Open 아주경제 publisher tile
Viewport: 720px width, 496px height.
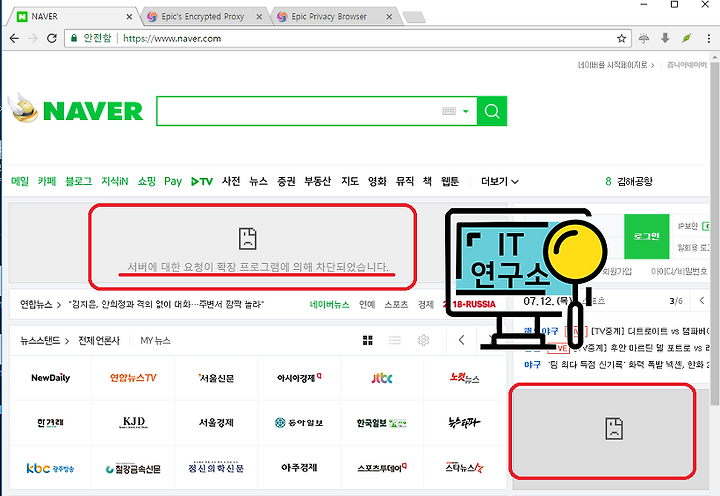[299, 468]
